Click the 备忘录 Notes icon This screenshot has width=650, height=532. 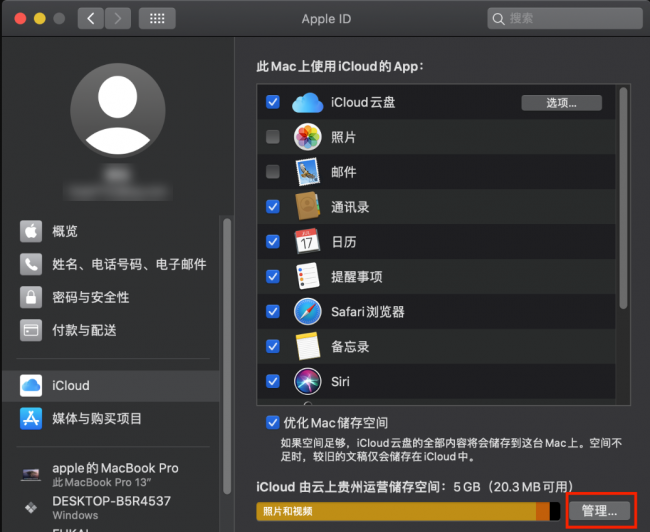tap(308, 346)
